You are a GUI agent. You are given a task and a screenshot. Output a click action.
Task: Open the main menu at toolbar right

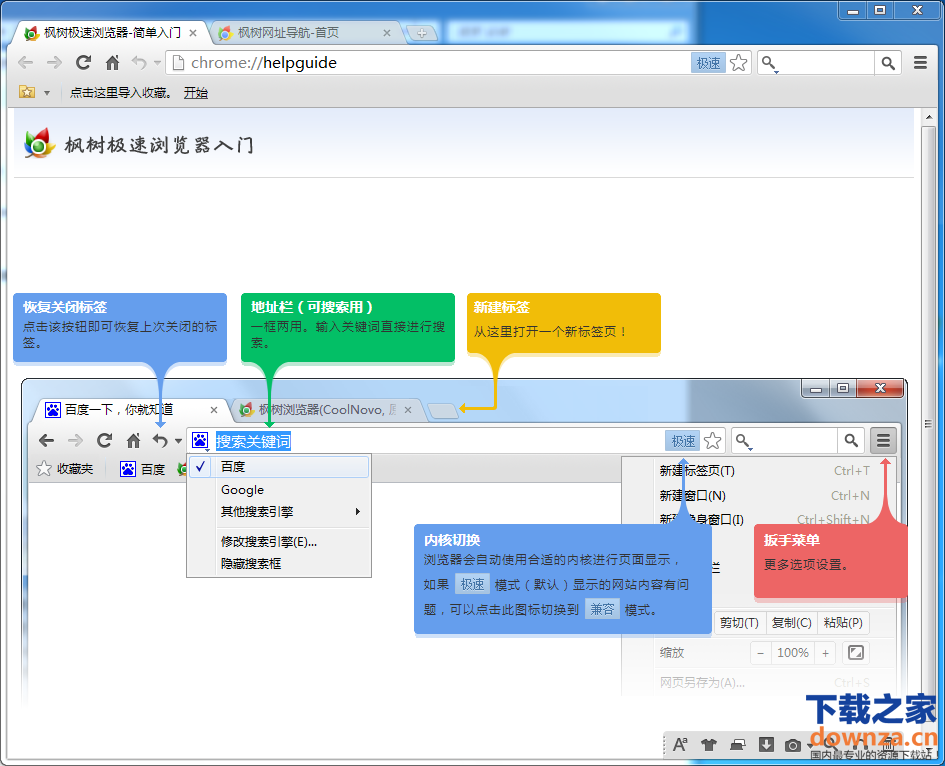click(x=921, y=63)
